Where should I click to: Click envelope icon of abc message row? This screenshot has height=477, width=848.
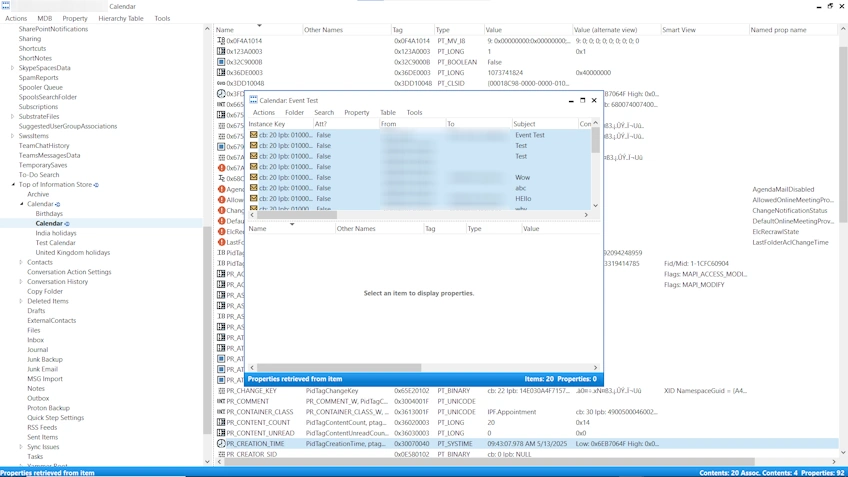pyautogui.click(x=254, y=188)
